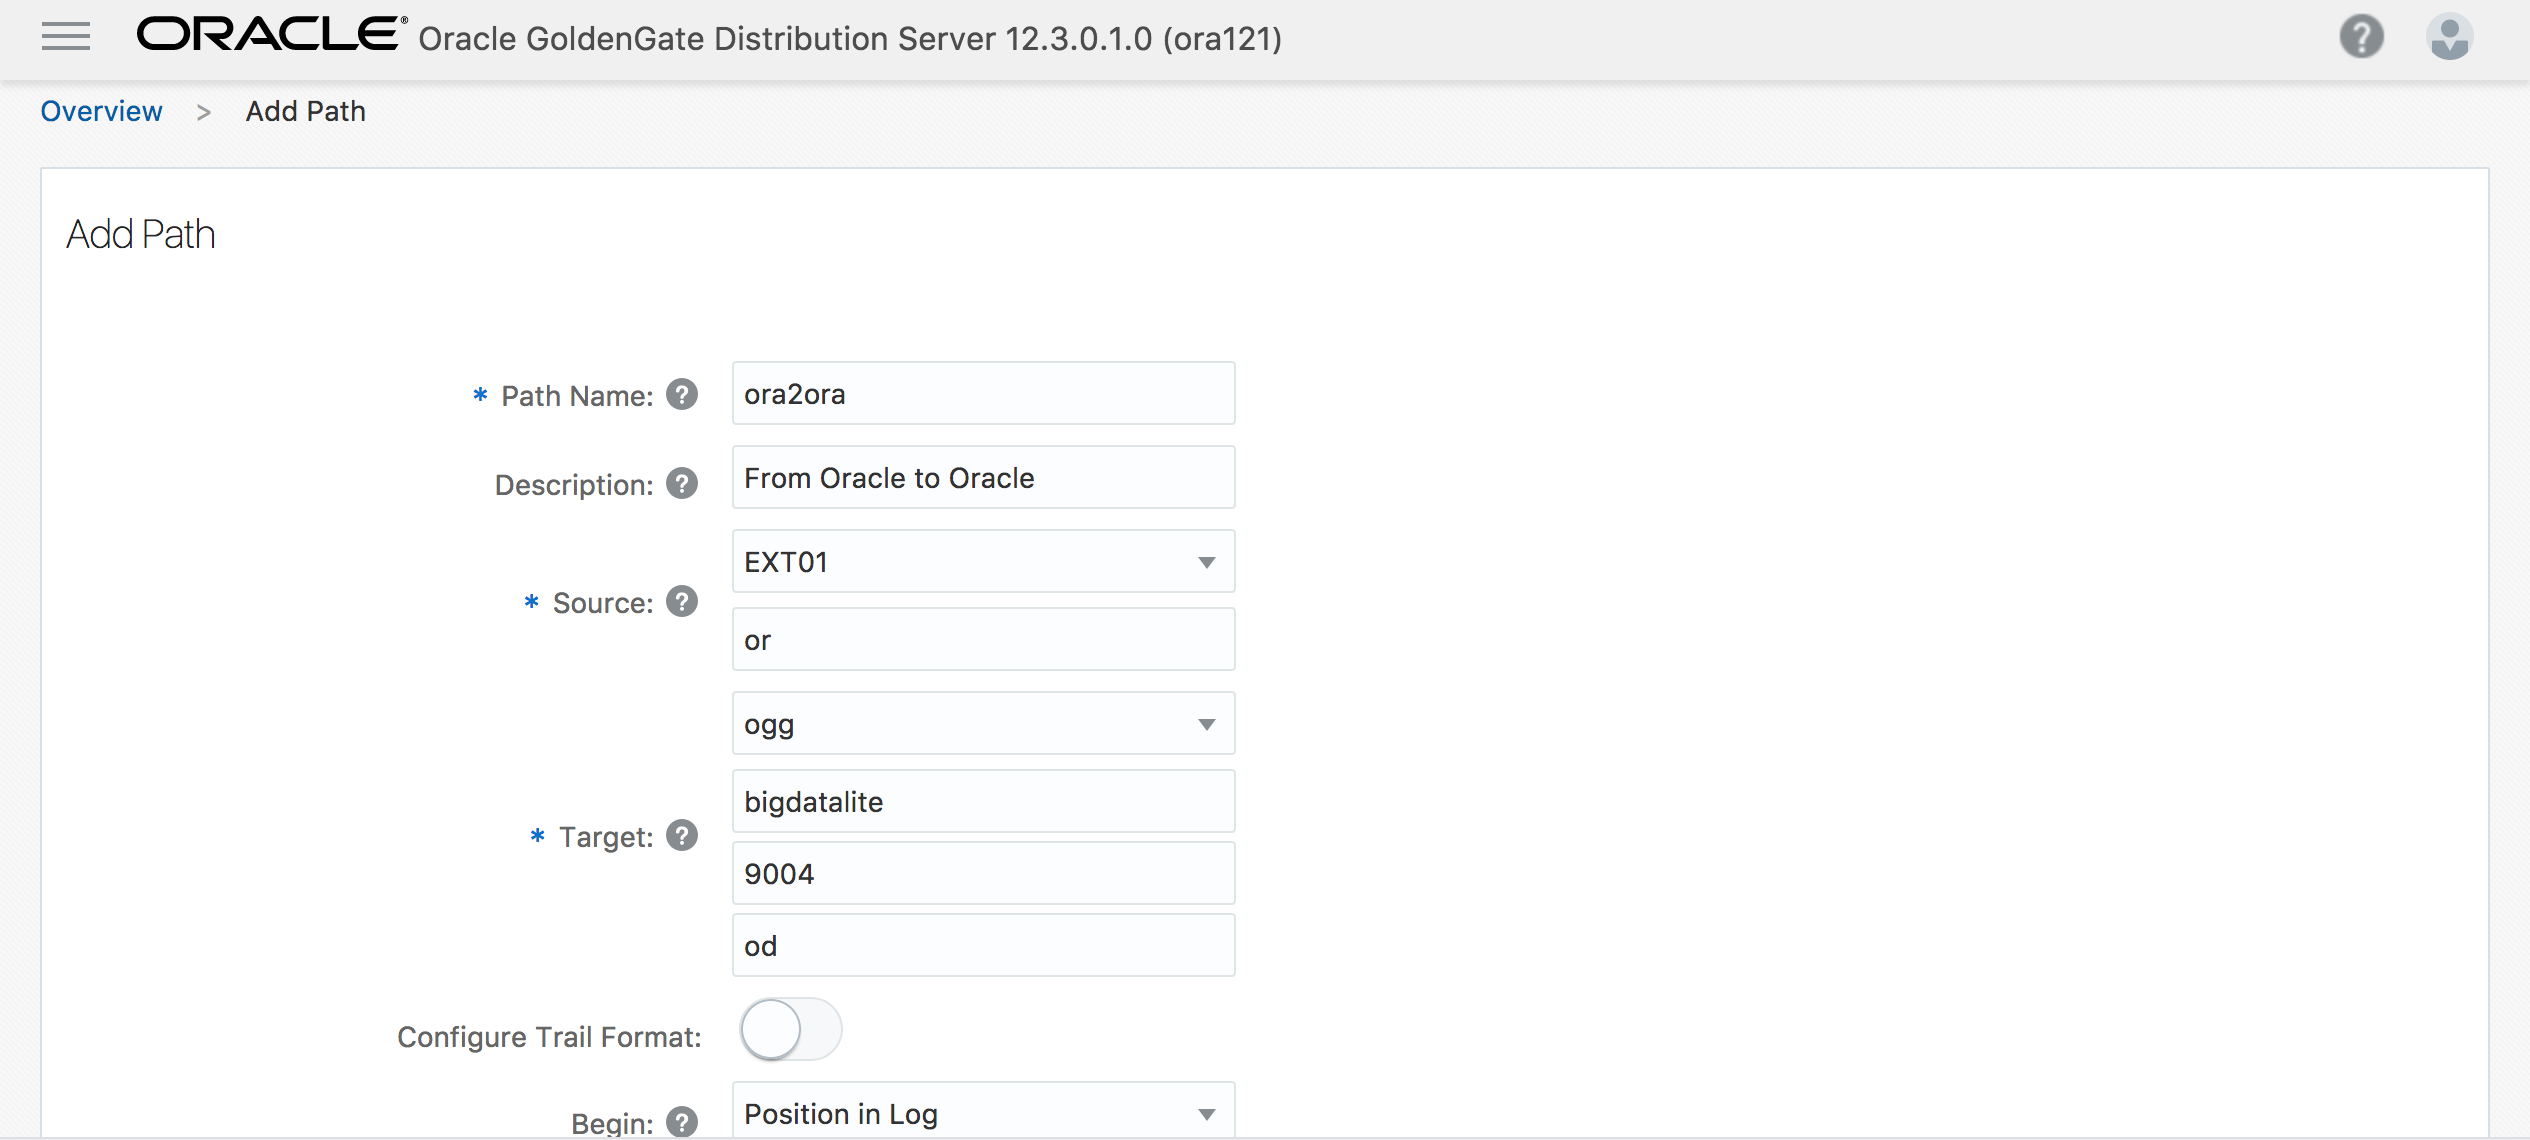Click inside the Path Name field showing ora2ora
Image resolution: width=2530 pixels, height=1140 pixels.
[x=982, y=393]
